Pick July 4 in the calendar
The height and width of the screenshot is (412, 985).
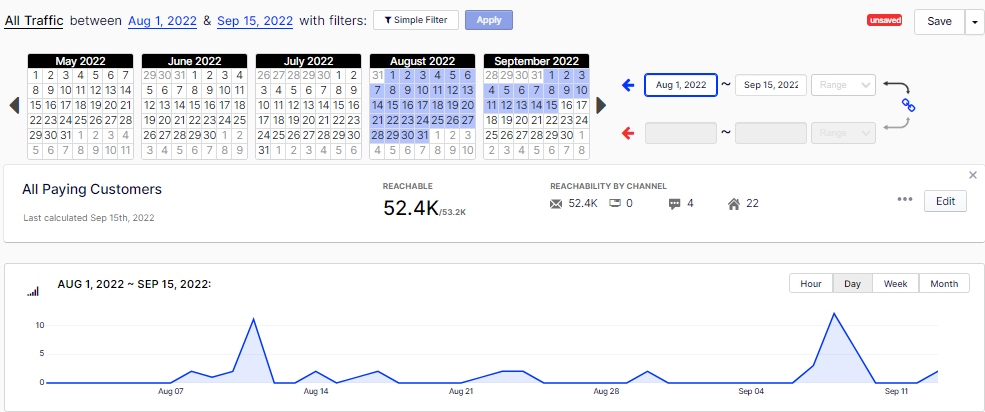click(x=278, y=90)
